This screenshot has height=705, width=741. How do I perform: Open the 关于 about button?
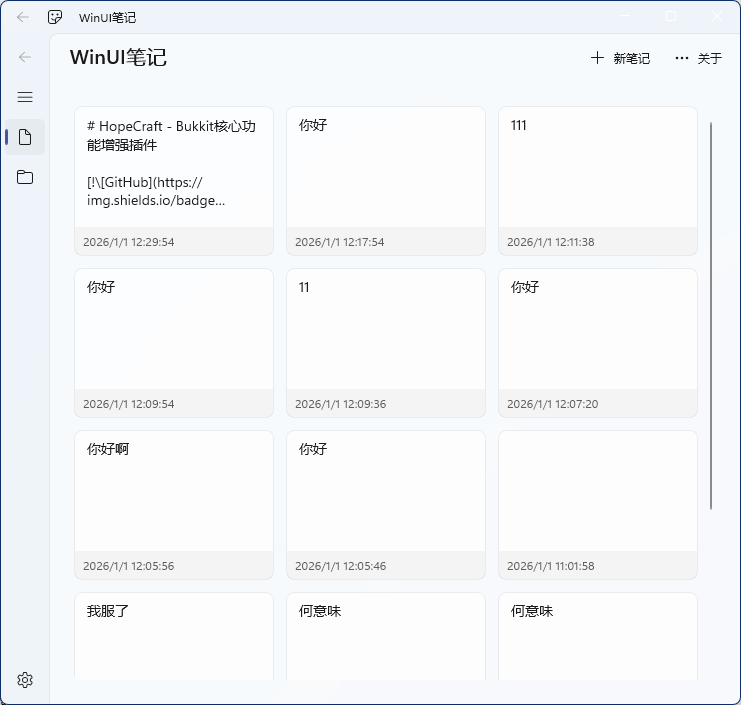tap(709, 58)
